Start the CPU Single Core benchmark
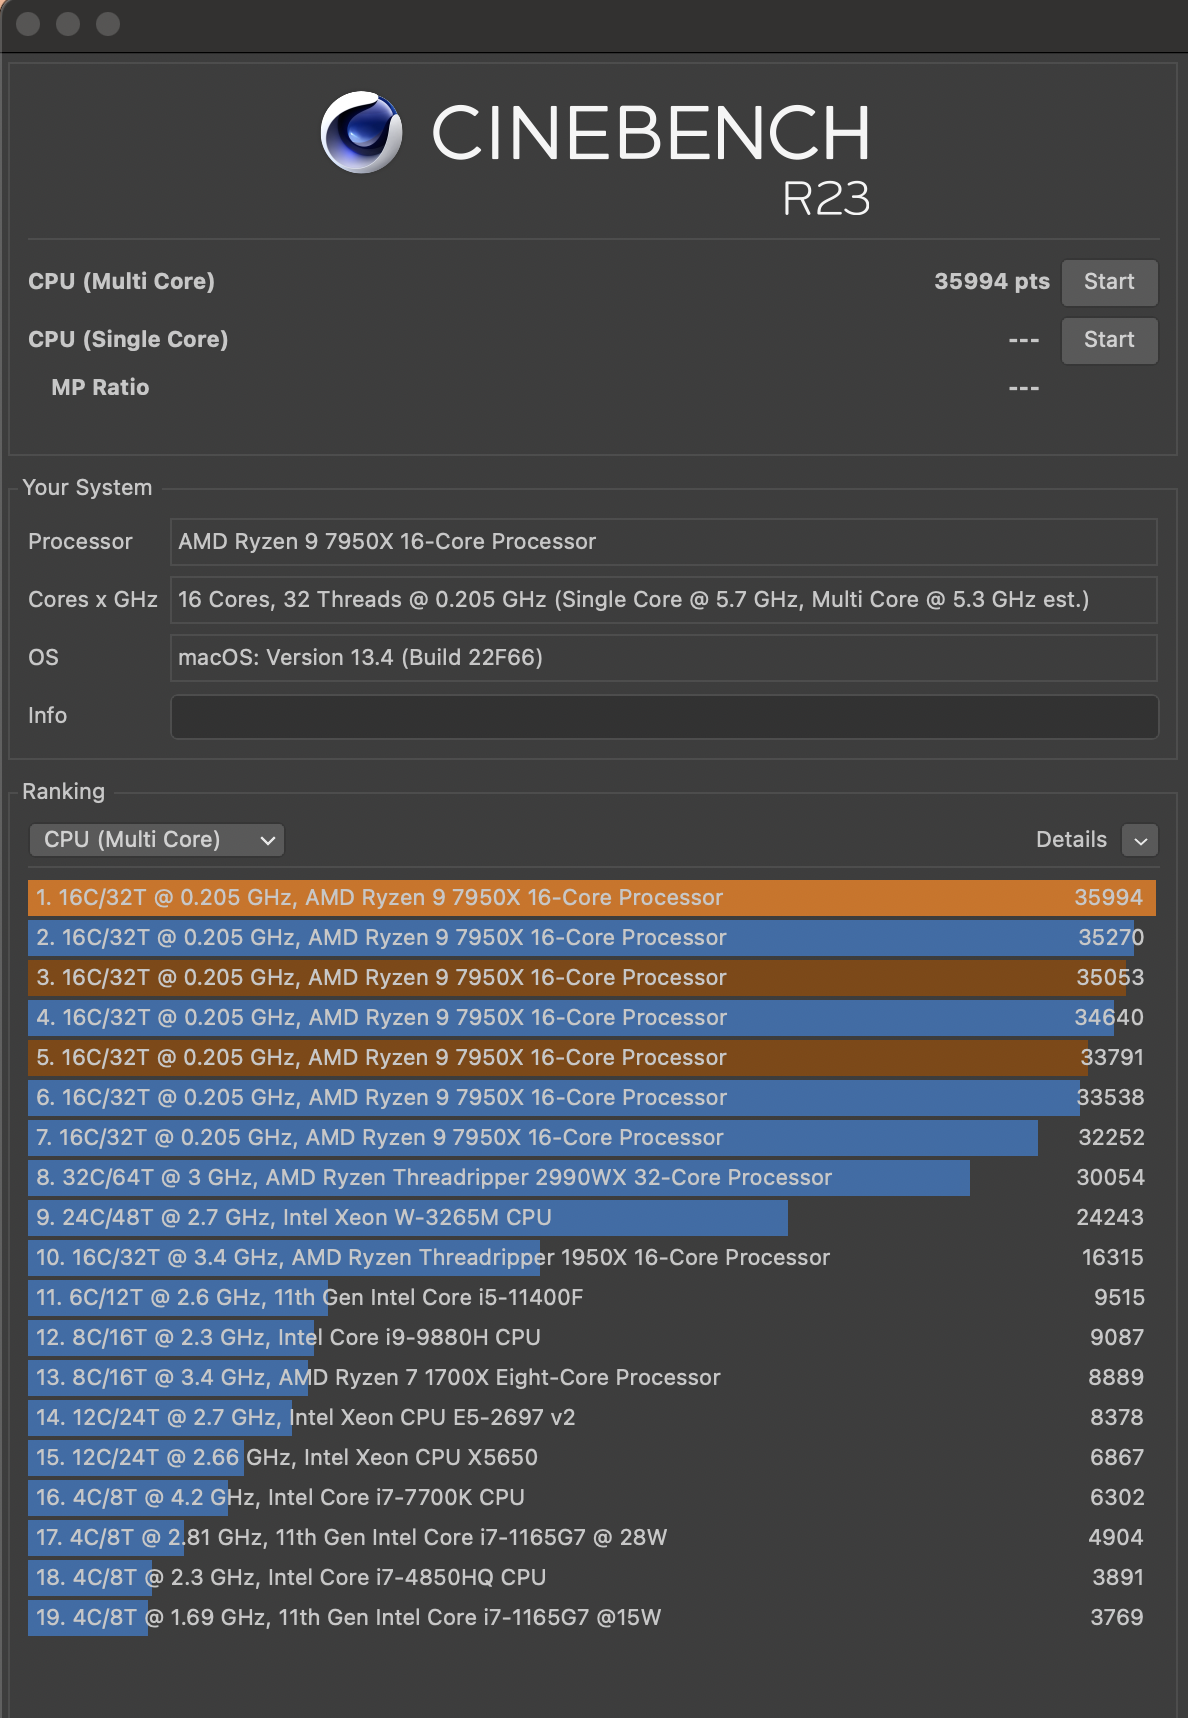 pyautogui.click(x=1109, y=340)
